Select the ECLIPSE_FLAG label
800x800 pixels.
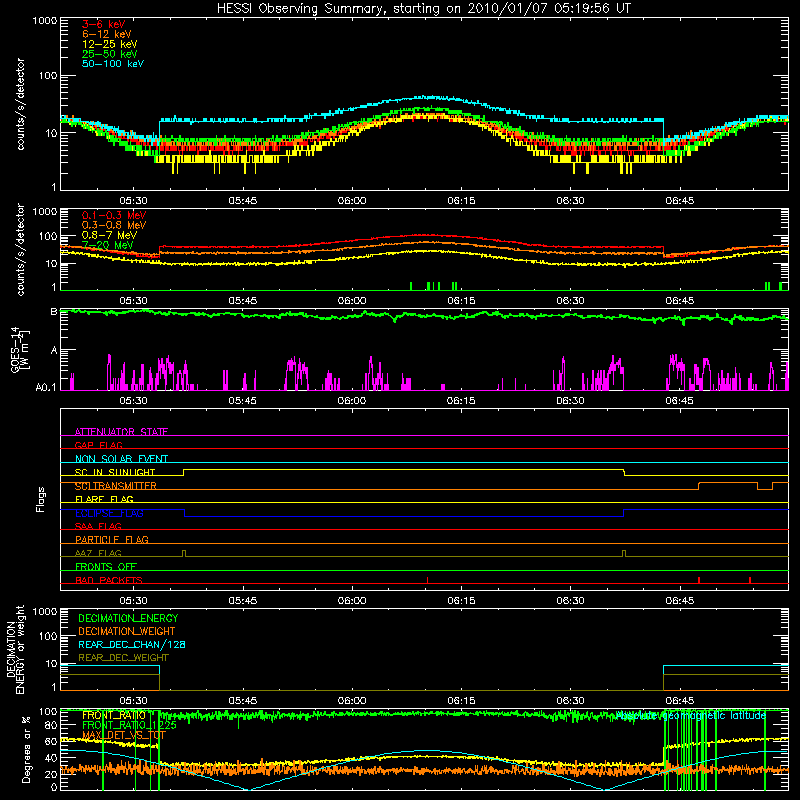(109, 513)
